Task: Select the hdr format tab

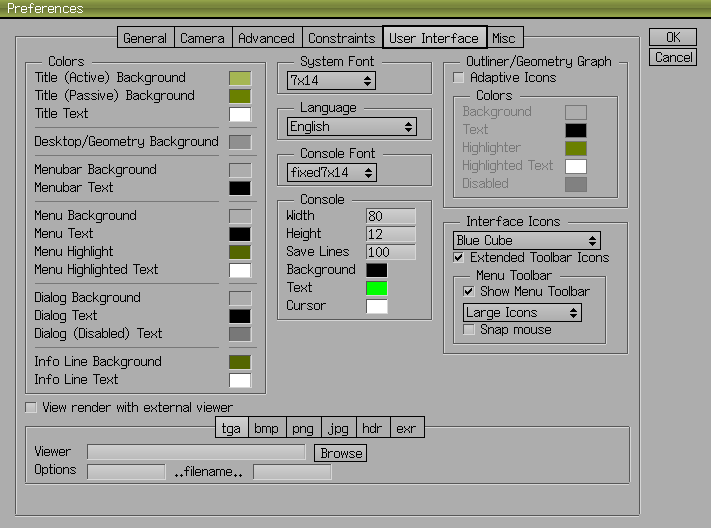Action: [x=373, y=428]
